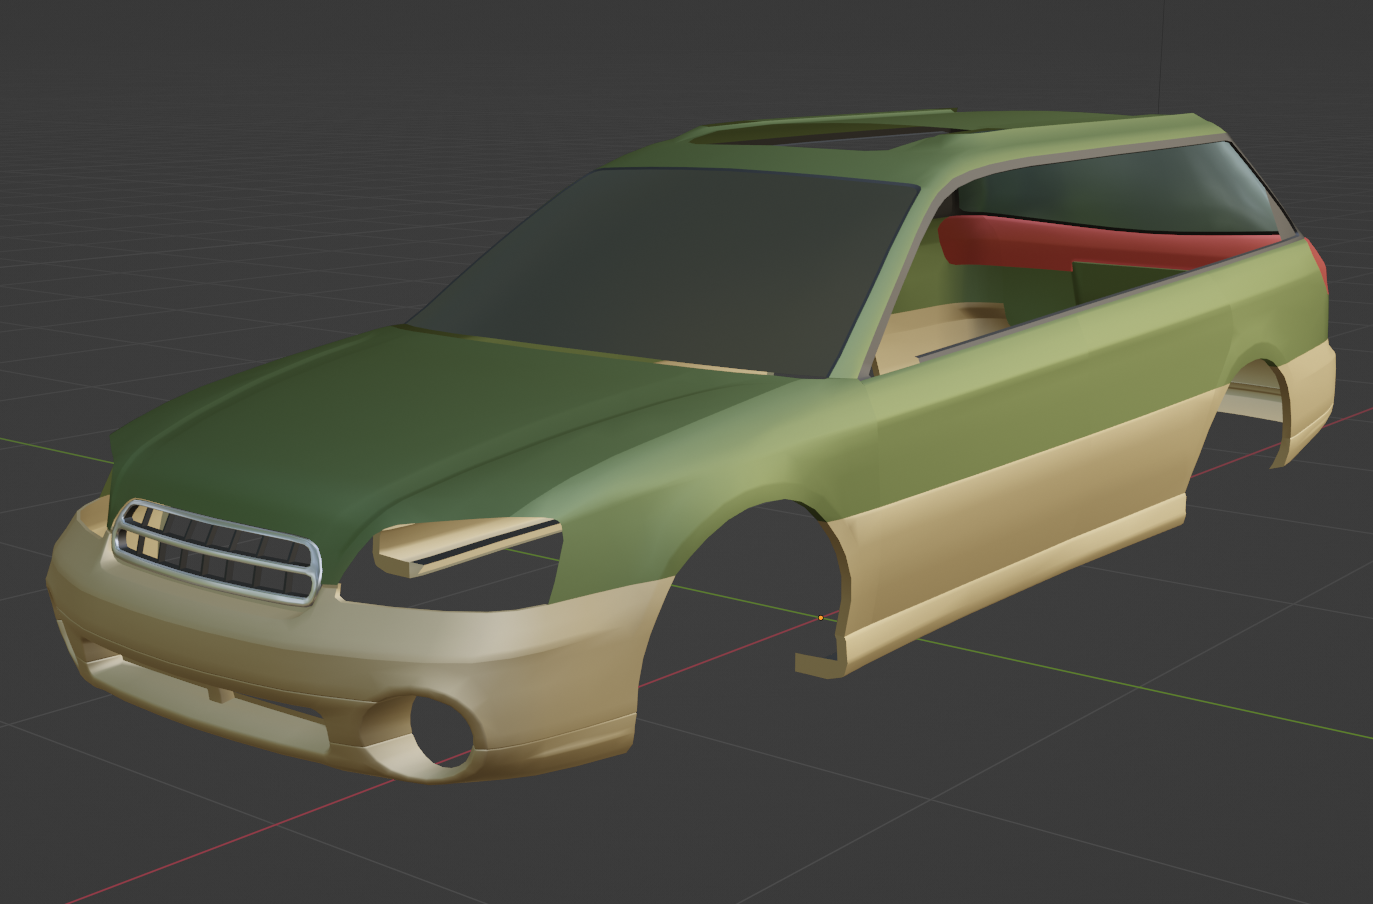Select the chrome front grille of the car
The width and height of the screenshot is (1373, 904).
(x=216, y=551)
